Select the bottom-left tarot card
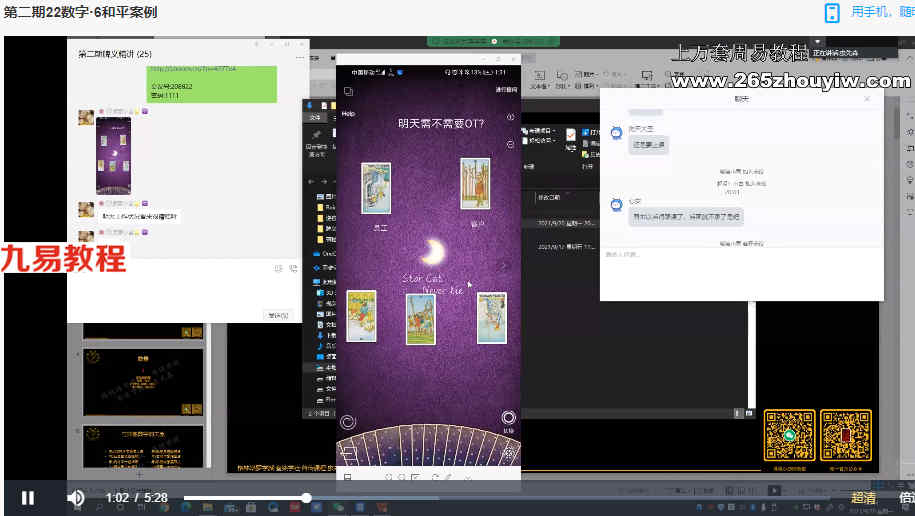Viewport: 915px width, 516px height. [361, 316]
